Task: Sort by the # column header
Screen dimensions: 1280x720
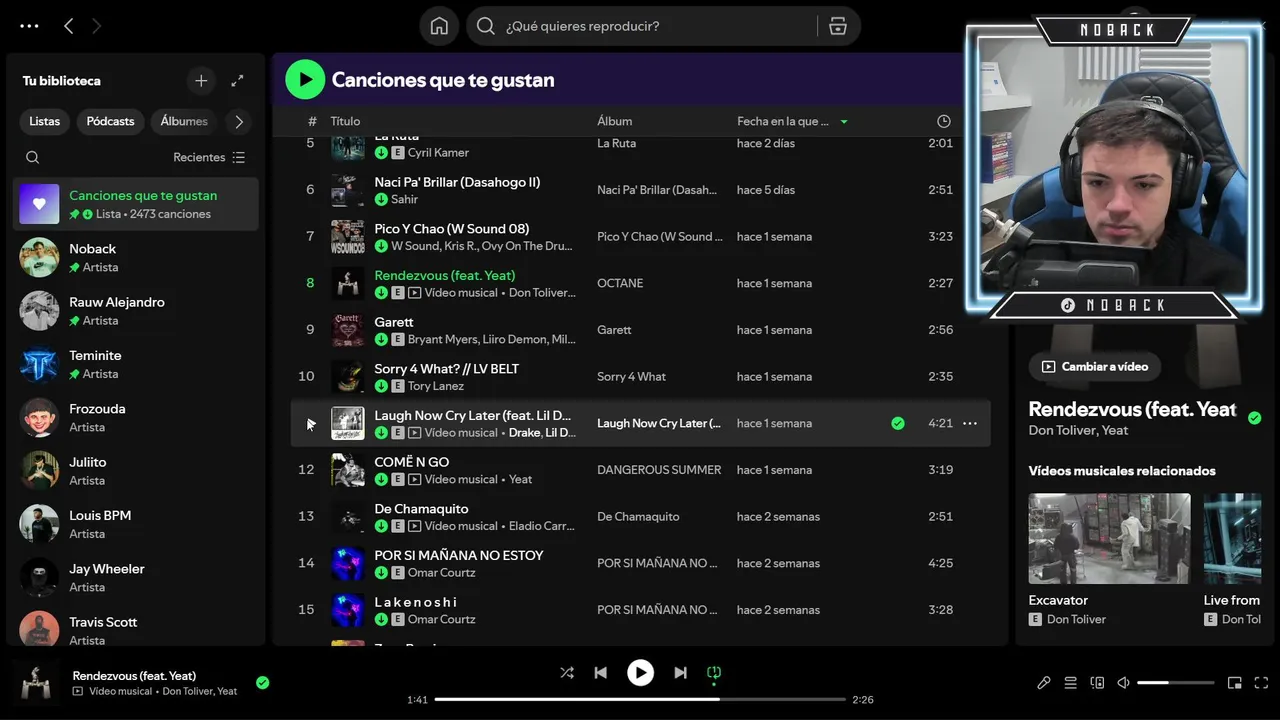Action: pos(312,121)
